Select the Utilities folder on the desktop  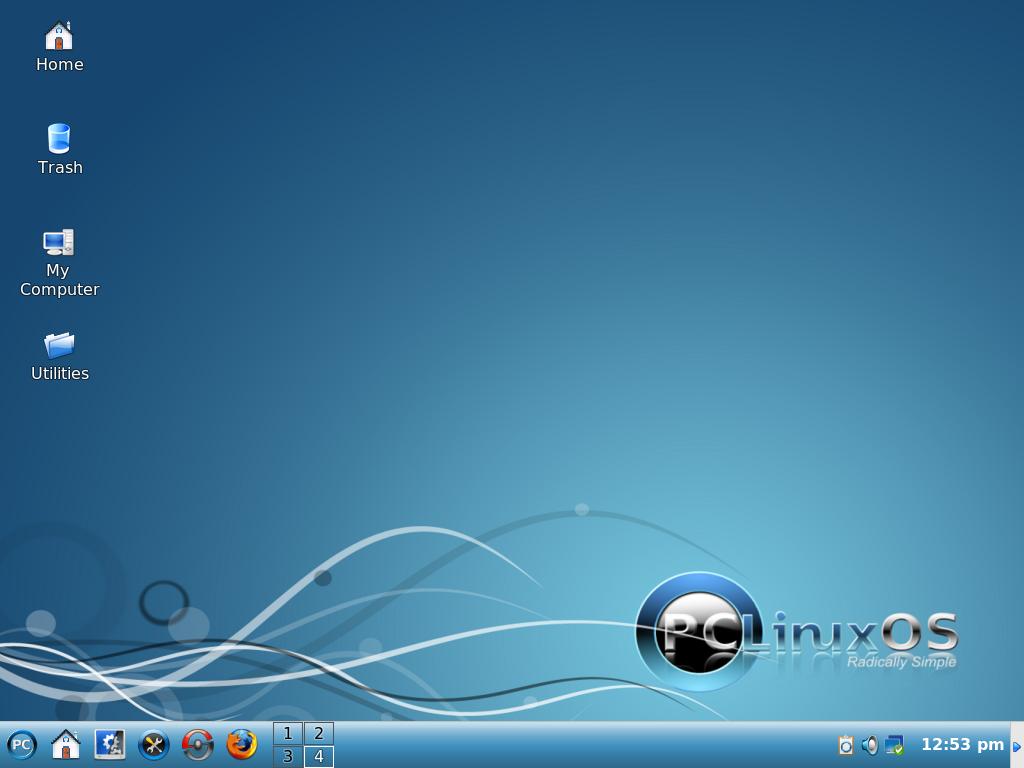(59, 356)
